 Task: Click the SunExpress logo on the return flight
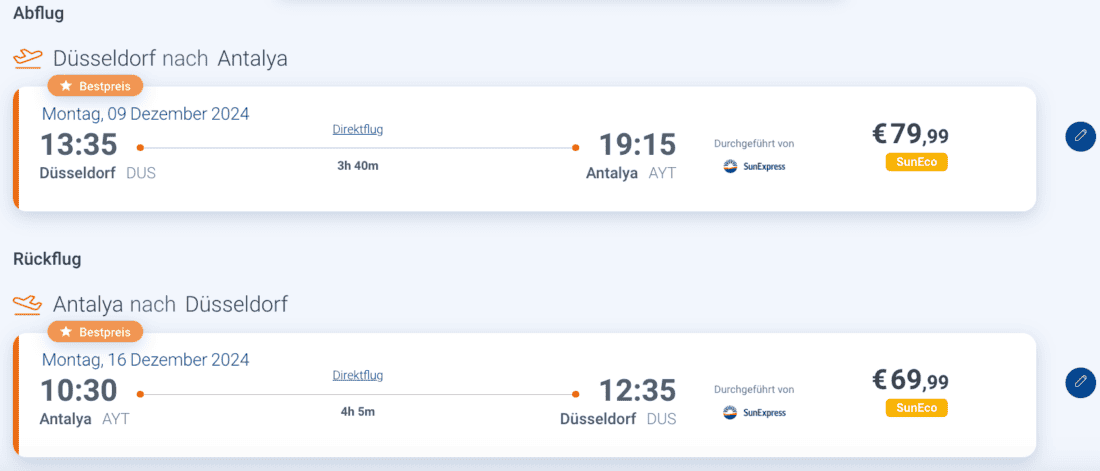(755, 412)
